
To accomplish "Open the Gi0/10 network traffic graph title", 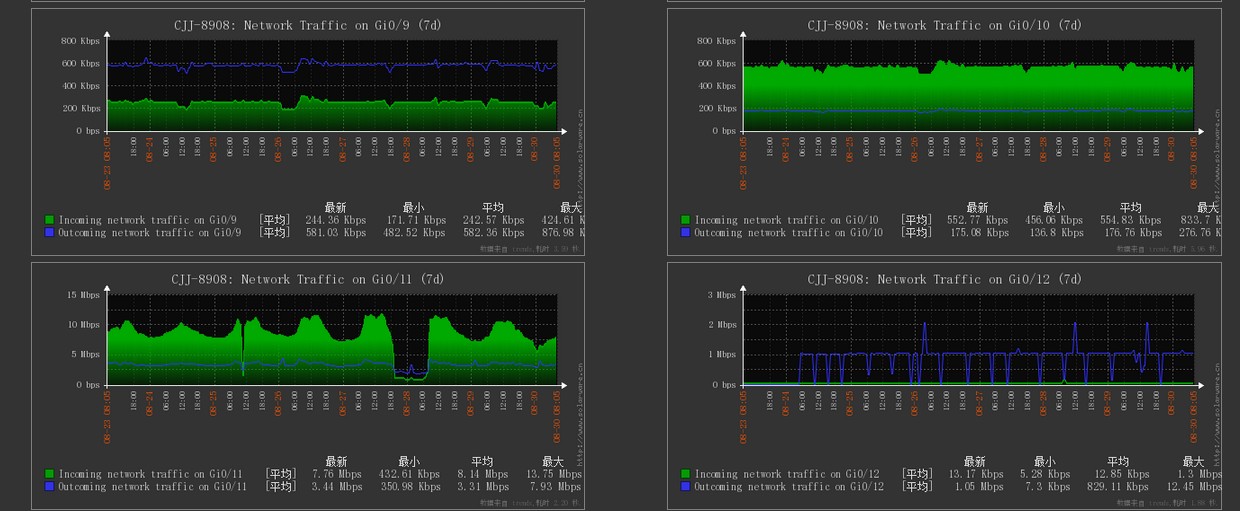I will click(944, 25).
